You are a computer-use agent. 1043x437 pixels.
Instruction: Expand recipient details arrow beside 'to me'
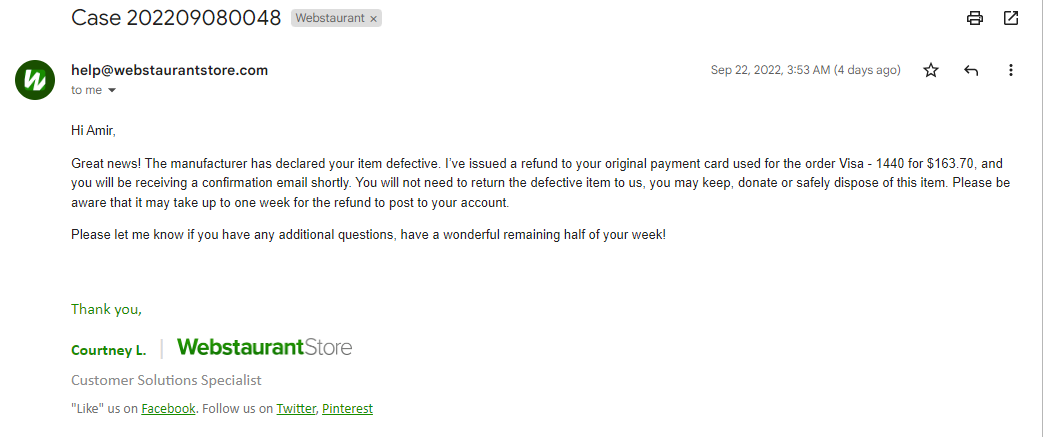(x=111, y=90)
